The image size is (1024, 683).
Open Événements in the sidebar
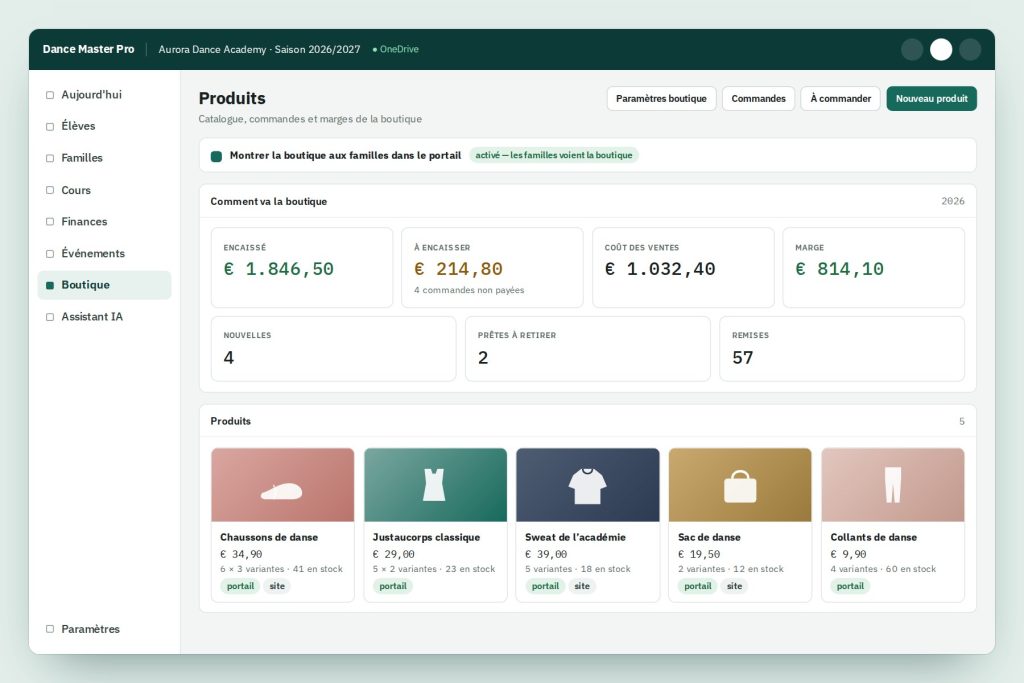click(x=104, y=253)
